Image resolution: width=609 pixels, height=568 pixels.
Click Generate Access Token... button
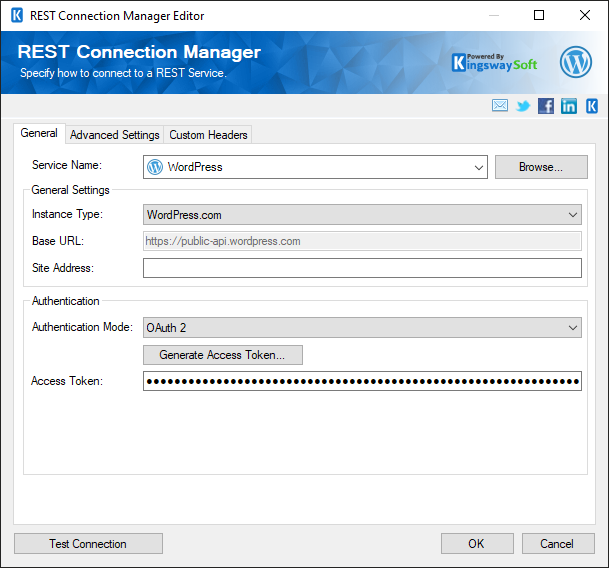tap(223, 355)
